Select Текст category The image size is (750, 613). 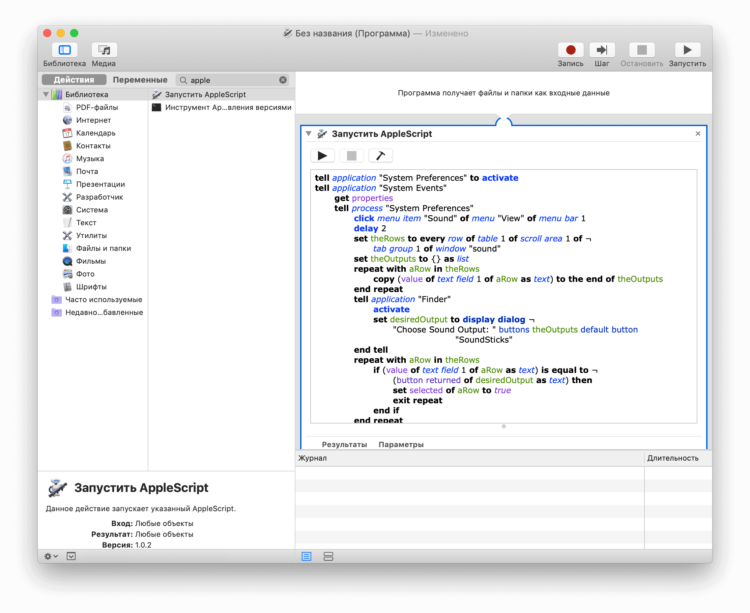(x=94, y=222)
